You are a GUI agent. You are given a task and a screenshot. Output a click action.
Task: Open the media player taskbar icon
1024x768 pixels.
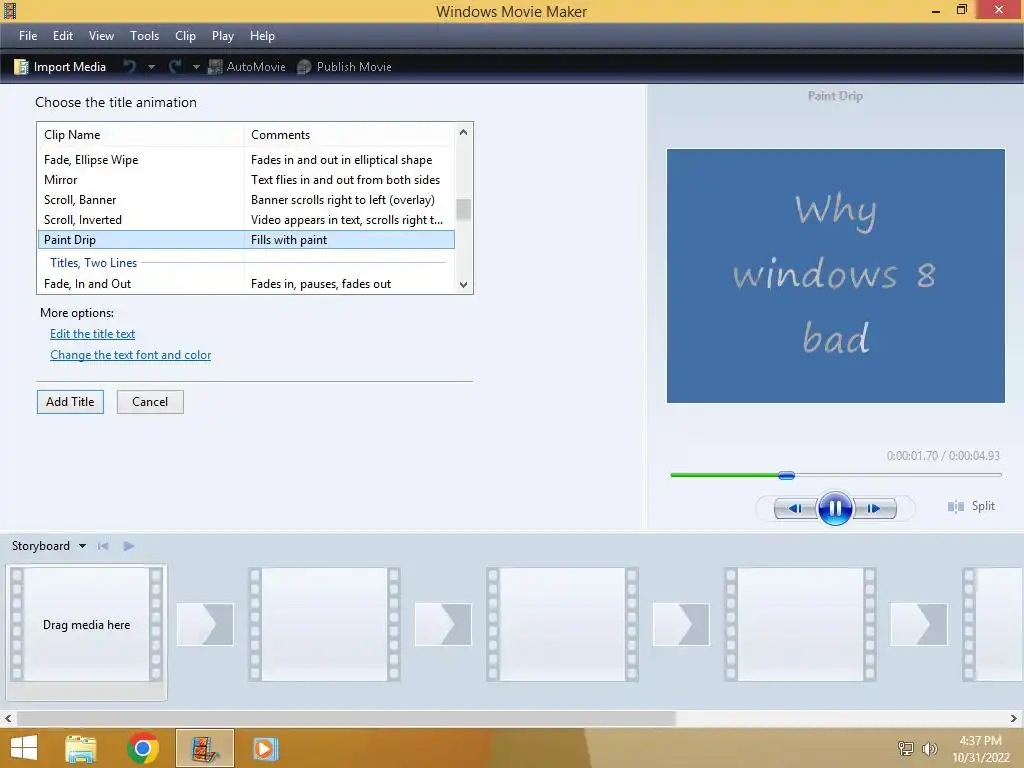point(265,748)
